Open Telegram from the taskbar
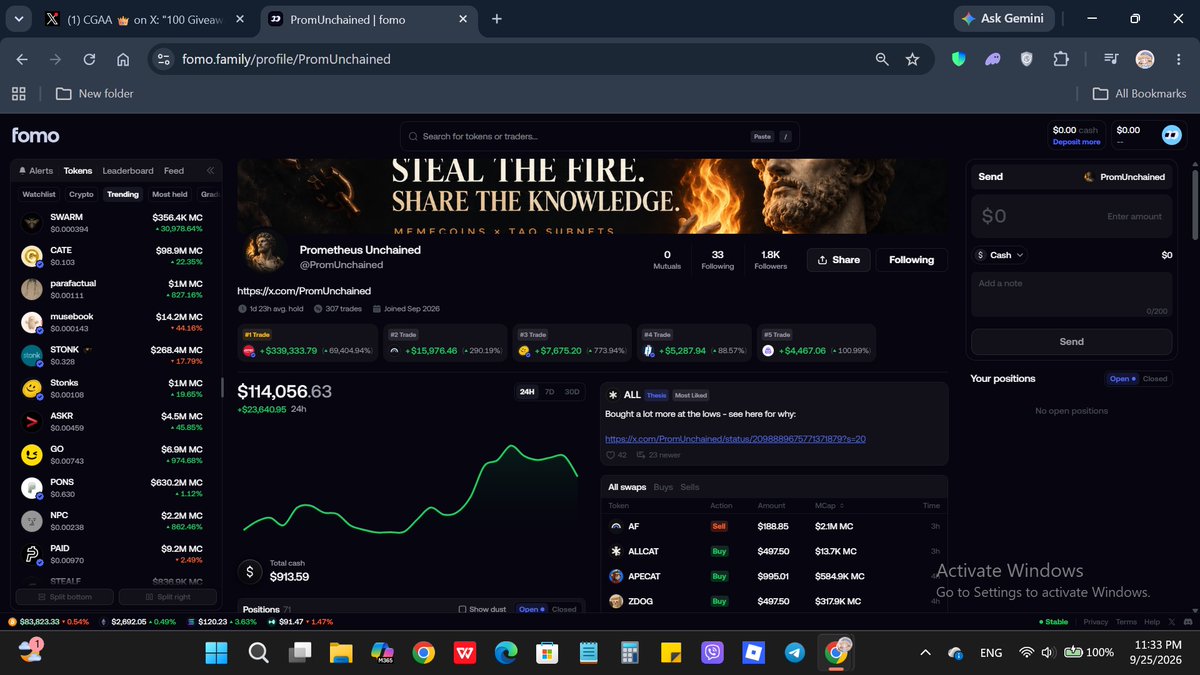1200x675 pixels. pos(795,652)
